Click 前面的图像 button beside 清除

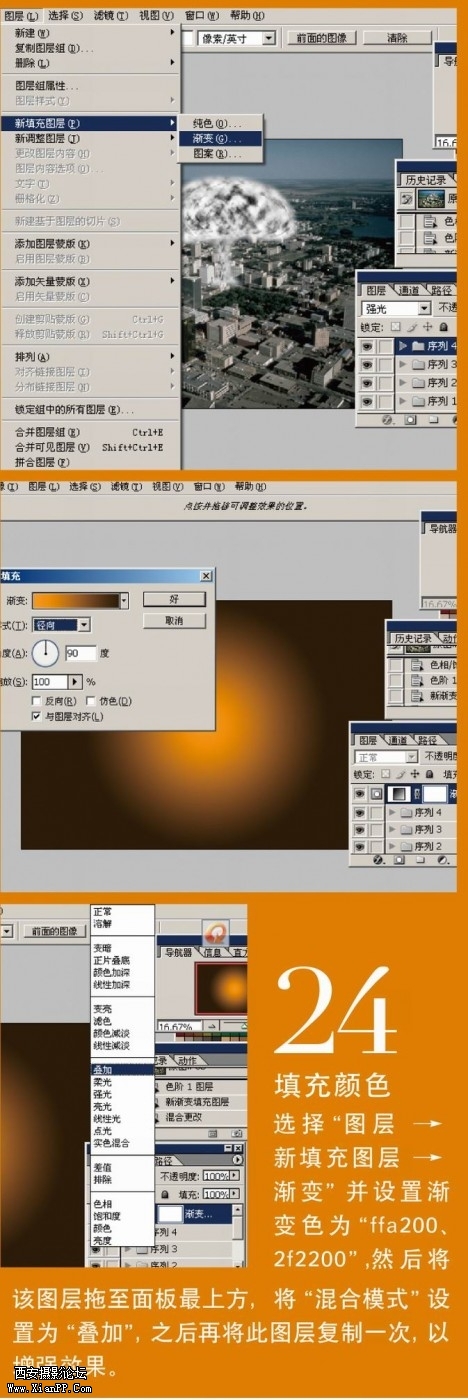click(319, 38)
